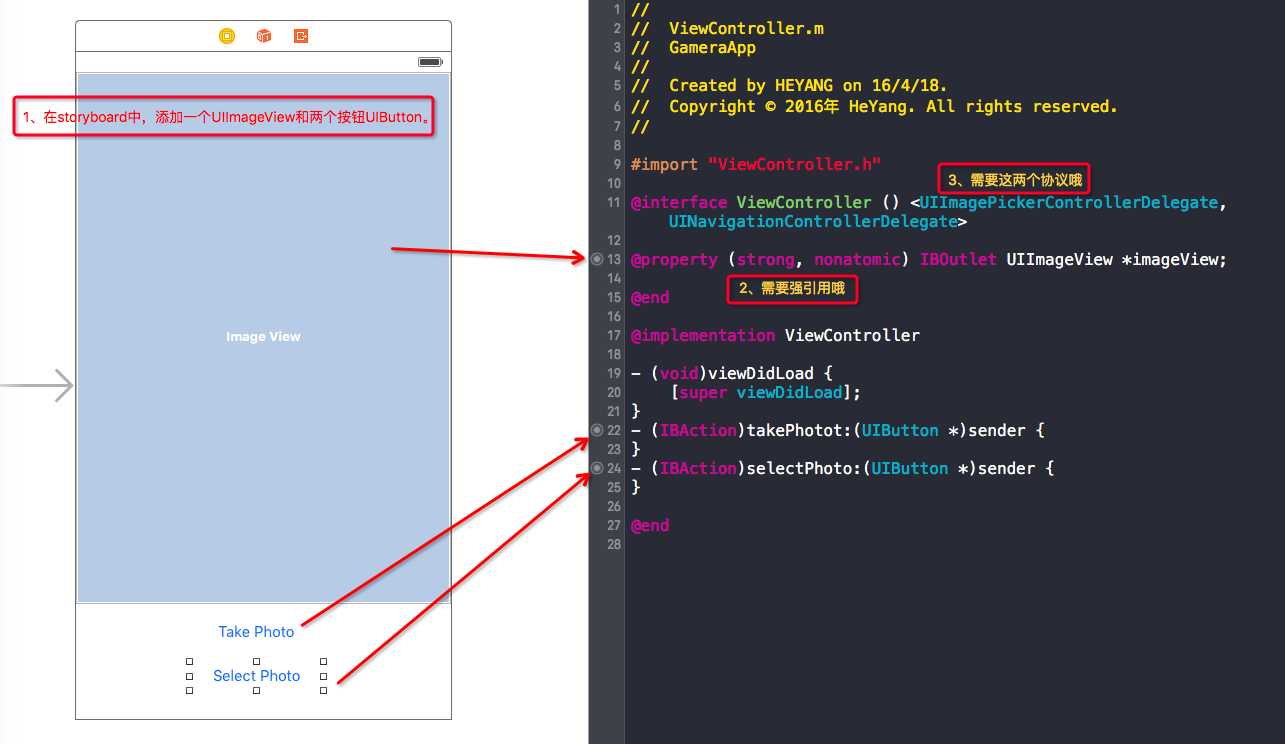Select the Select Photo button on the canvas
1285x744 pixels.
[x=256, y=676]
